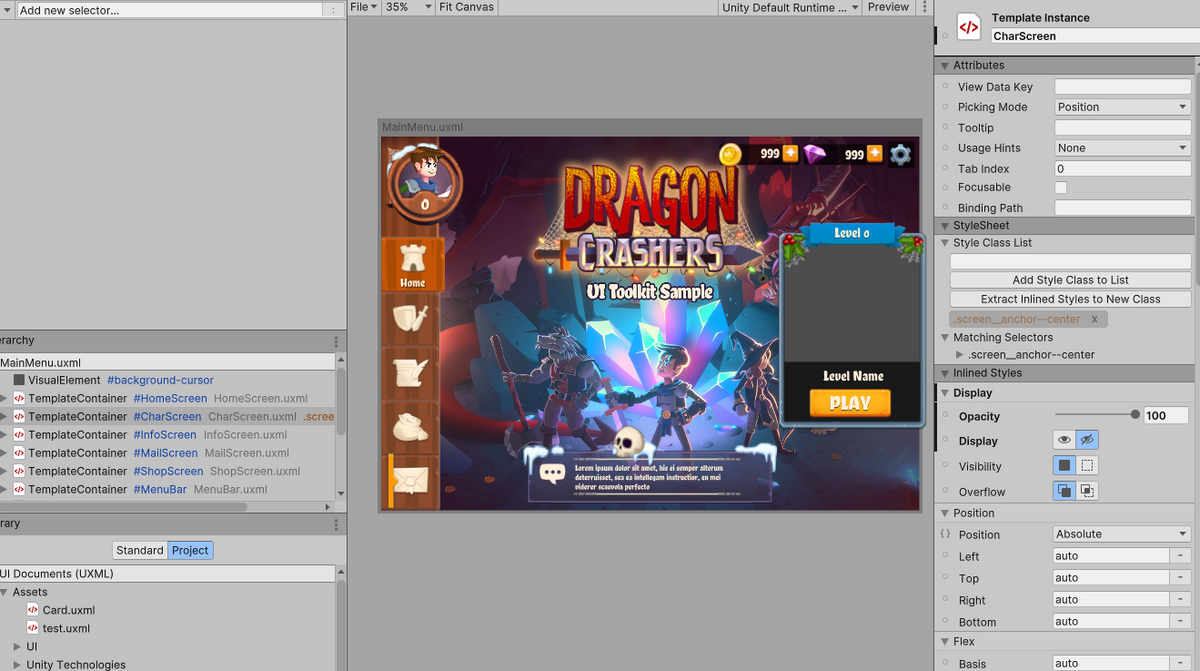Switch the Library to Standard view
The height and width of the screenshot is (671, 1200).
(139, 550)
